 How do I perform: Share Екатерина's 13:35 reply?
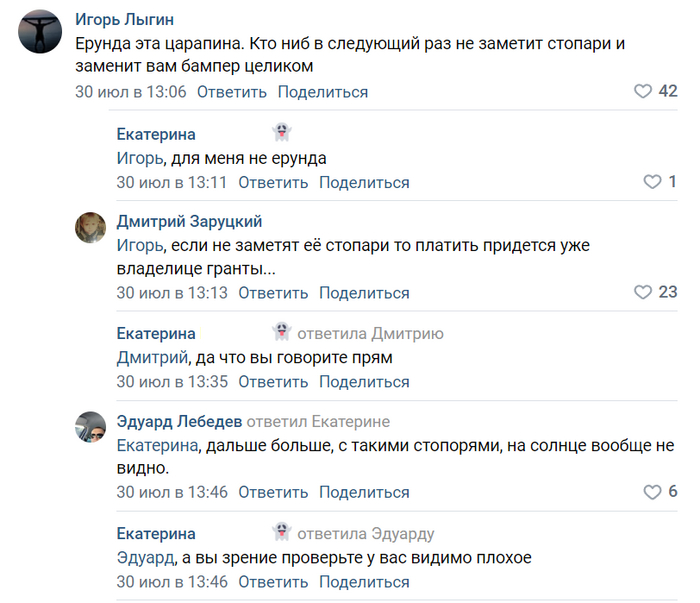click(364, 382)
